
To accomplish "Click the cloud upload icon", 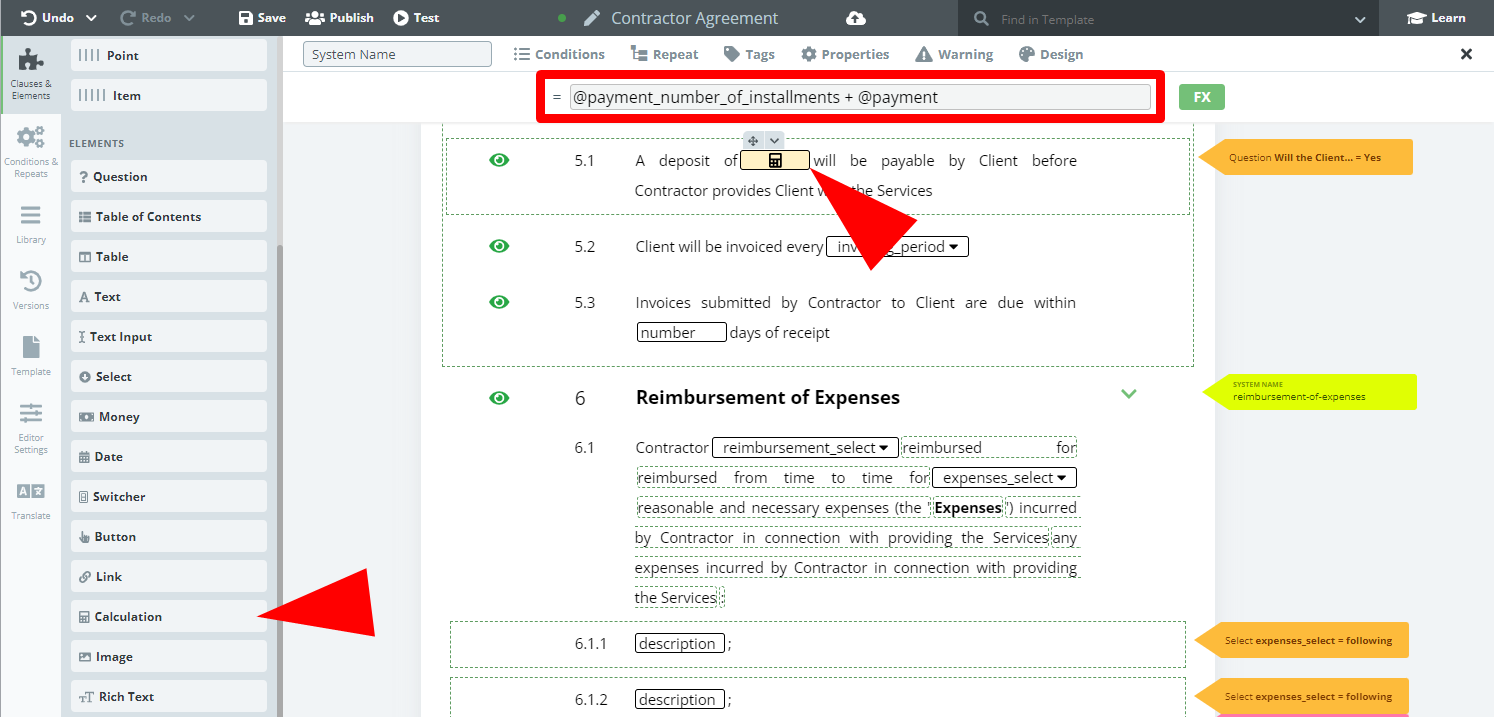I will 855,18.
